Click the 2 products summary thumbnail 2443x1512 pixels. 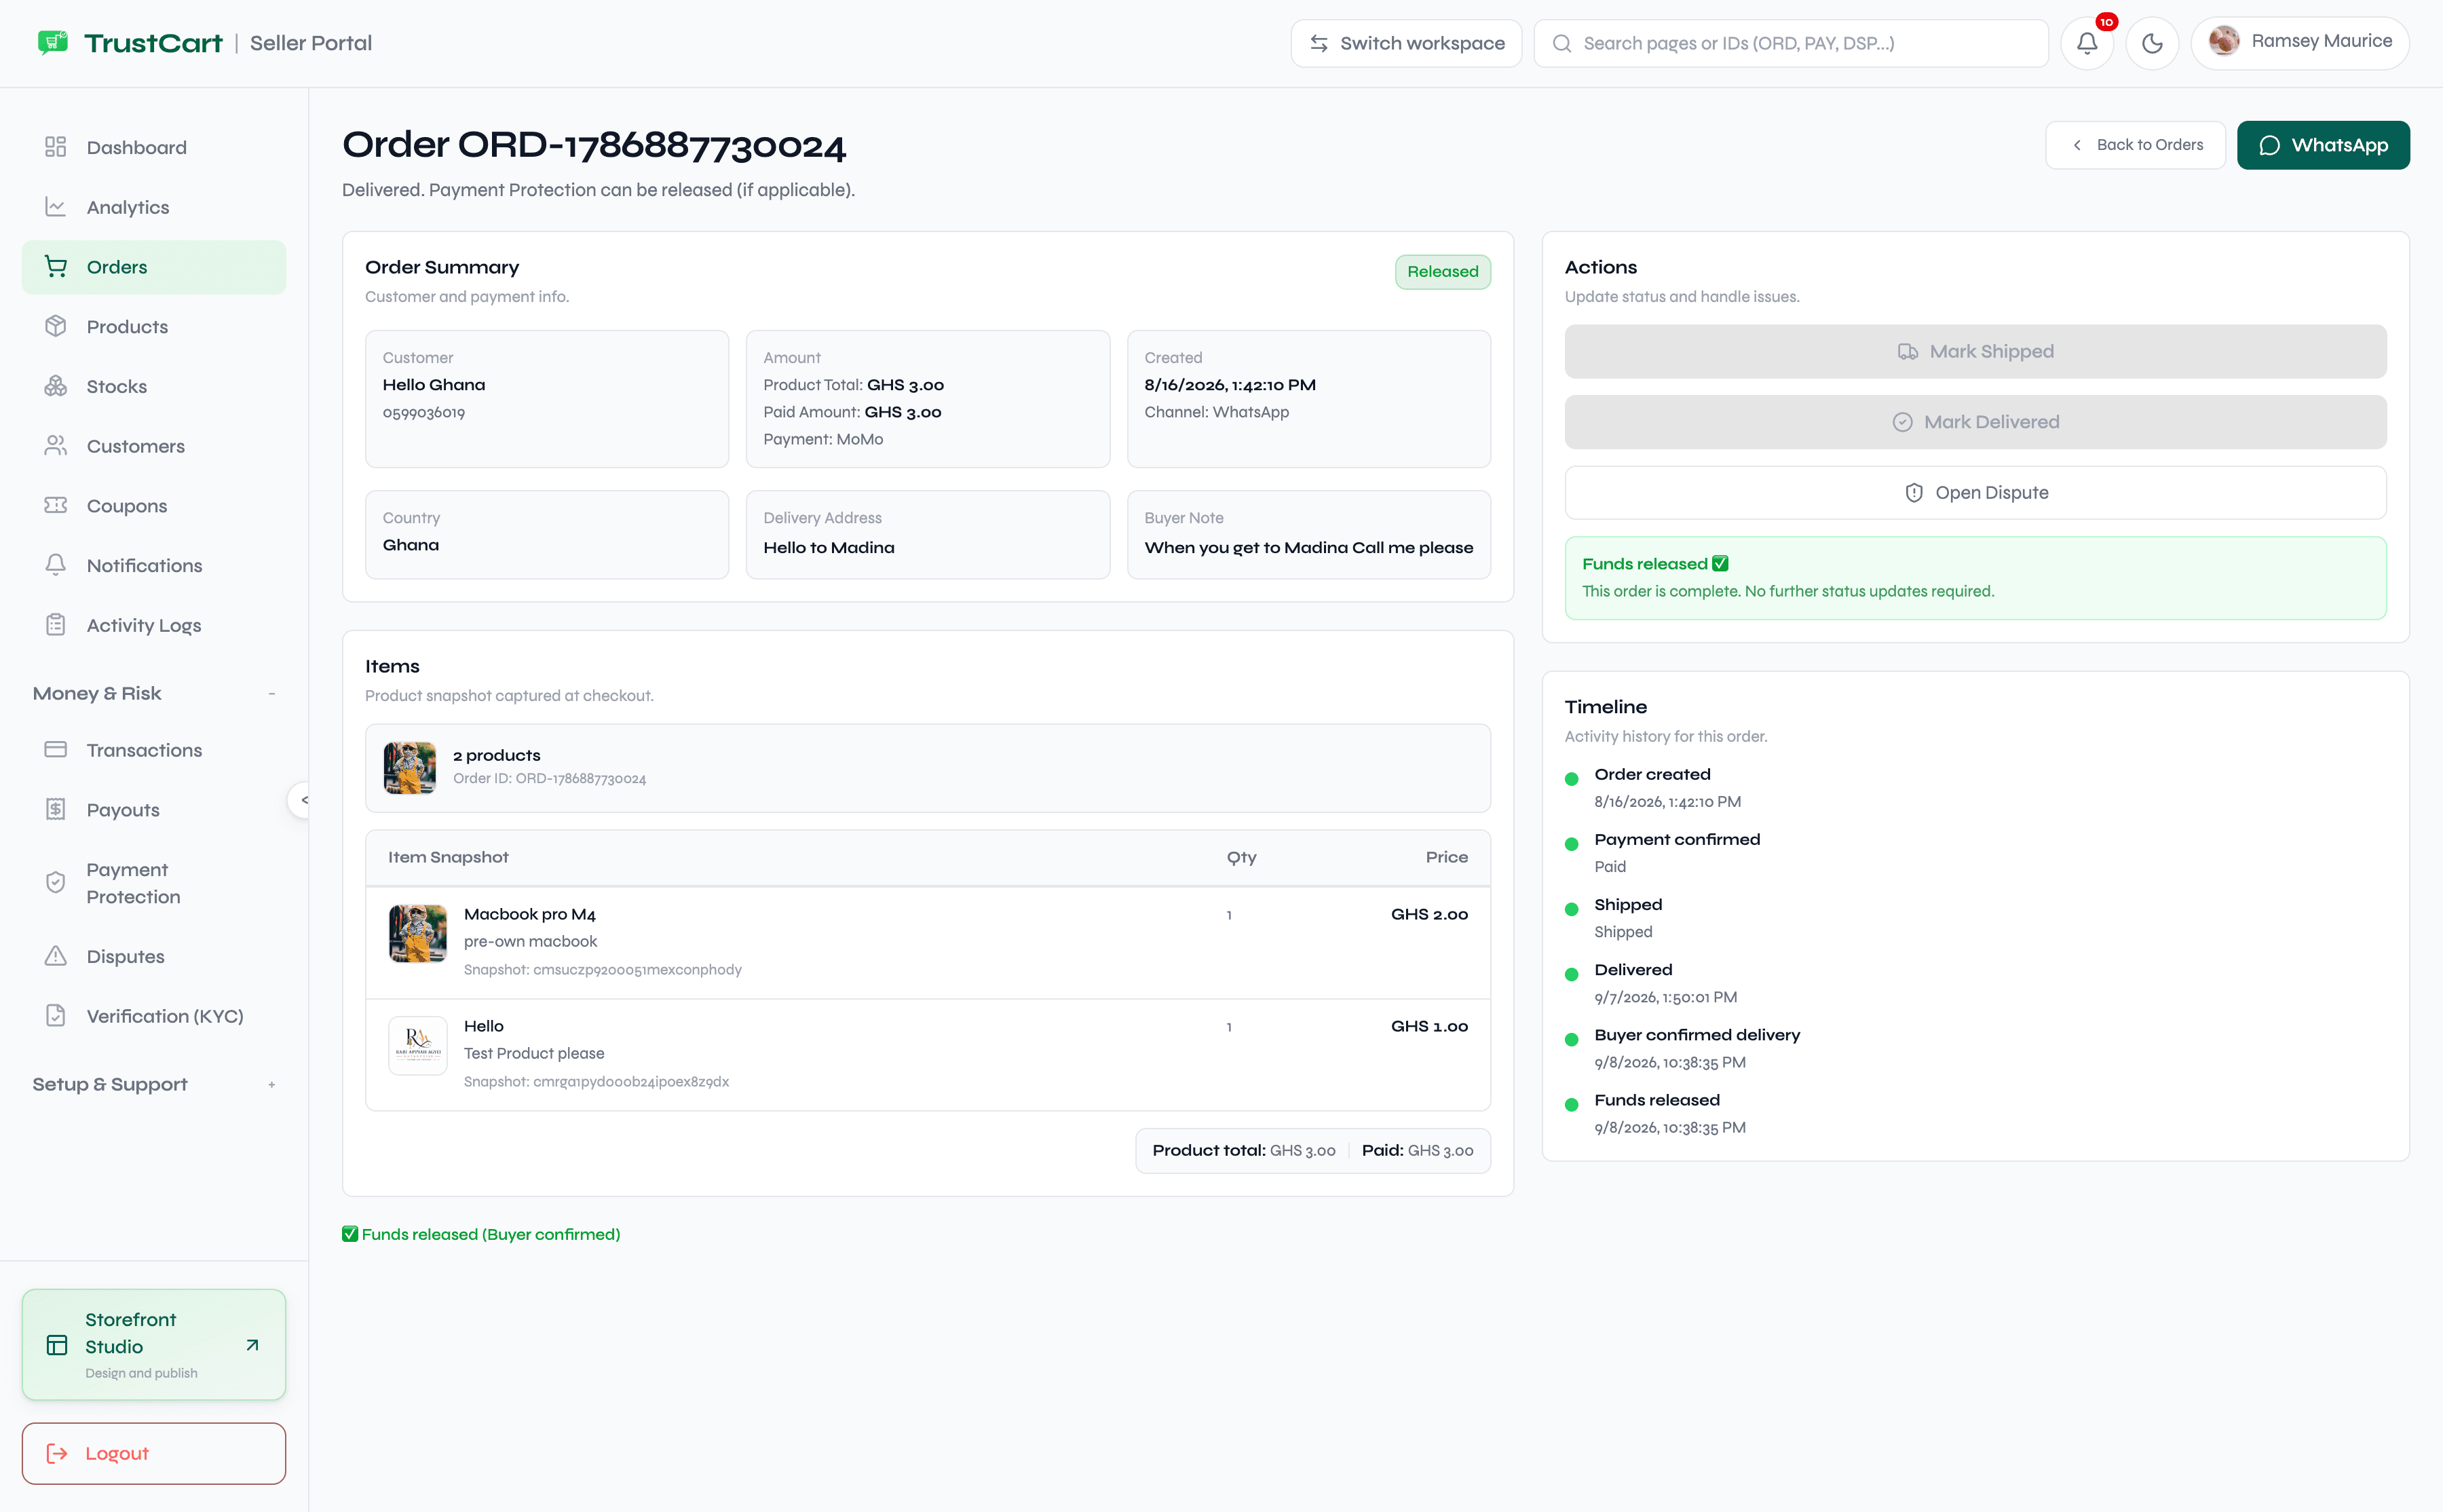410,767
